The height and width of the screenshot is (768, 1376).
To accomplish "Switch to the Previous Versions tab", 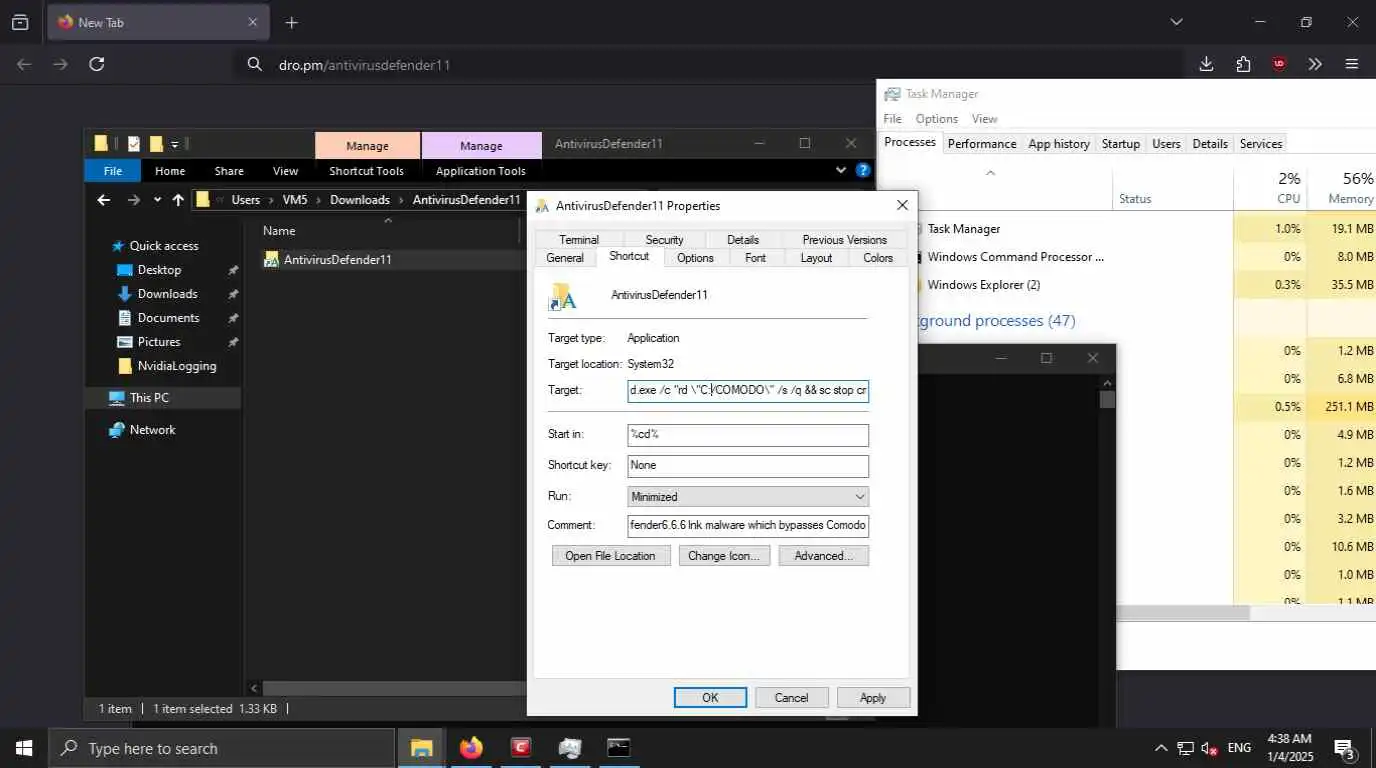I will point(844,240).
